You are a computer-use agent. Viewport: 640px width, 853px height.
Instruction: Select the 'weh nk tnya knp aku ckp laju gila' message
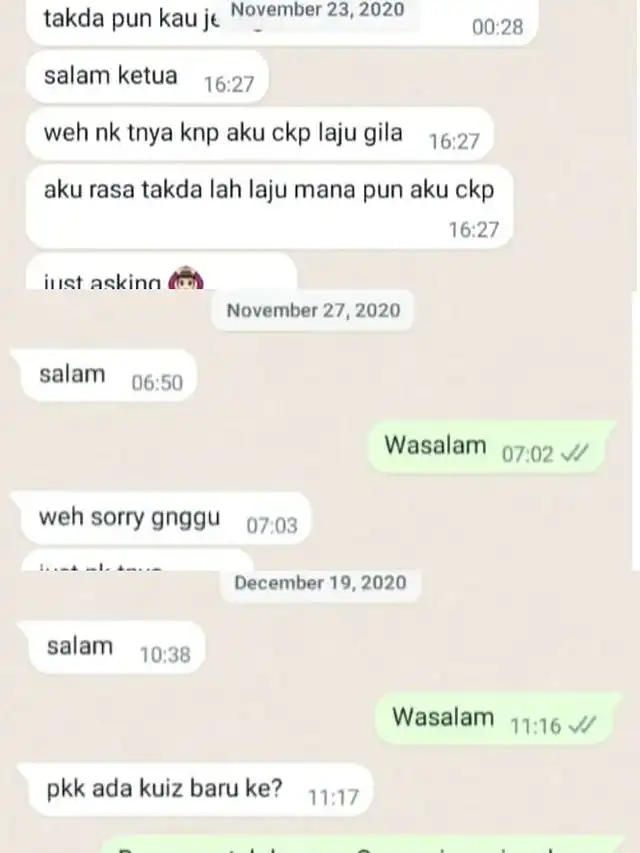[260, 134]
